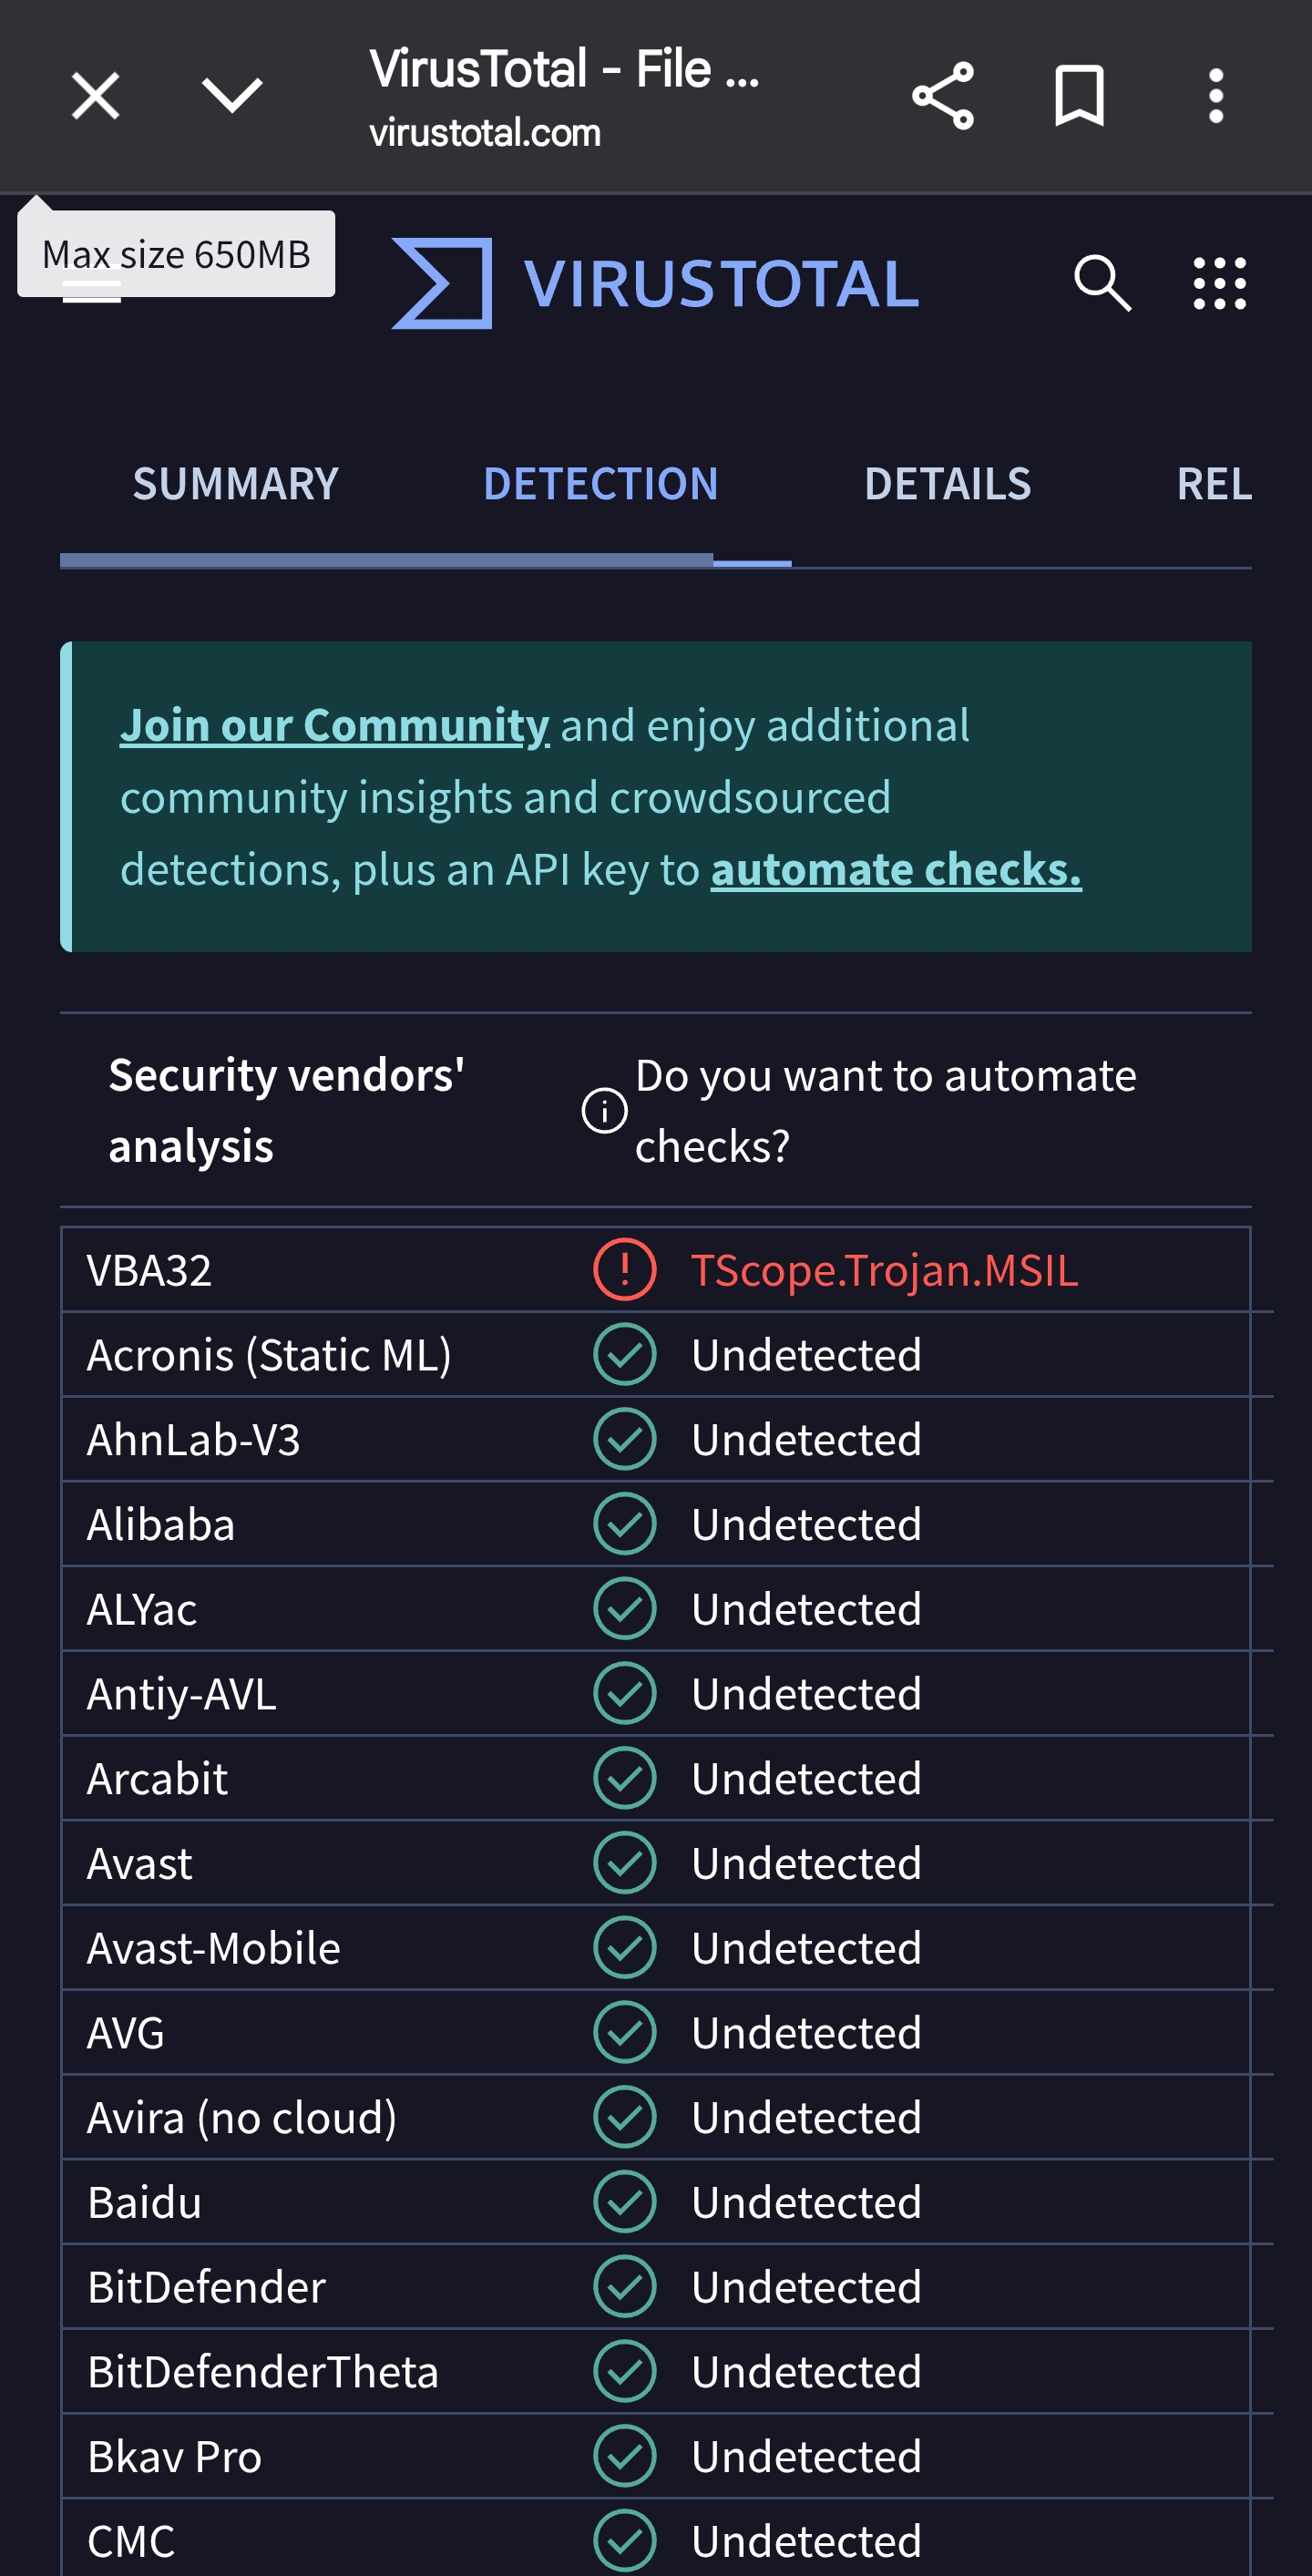Open the DETAILS tab
The image size is (1312, 2576).
pos(947,485)
